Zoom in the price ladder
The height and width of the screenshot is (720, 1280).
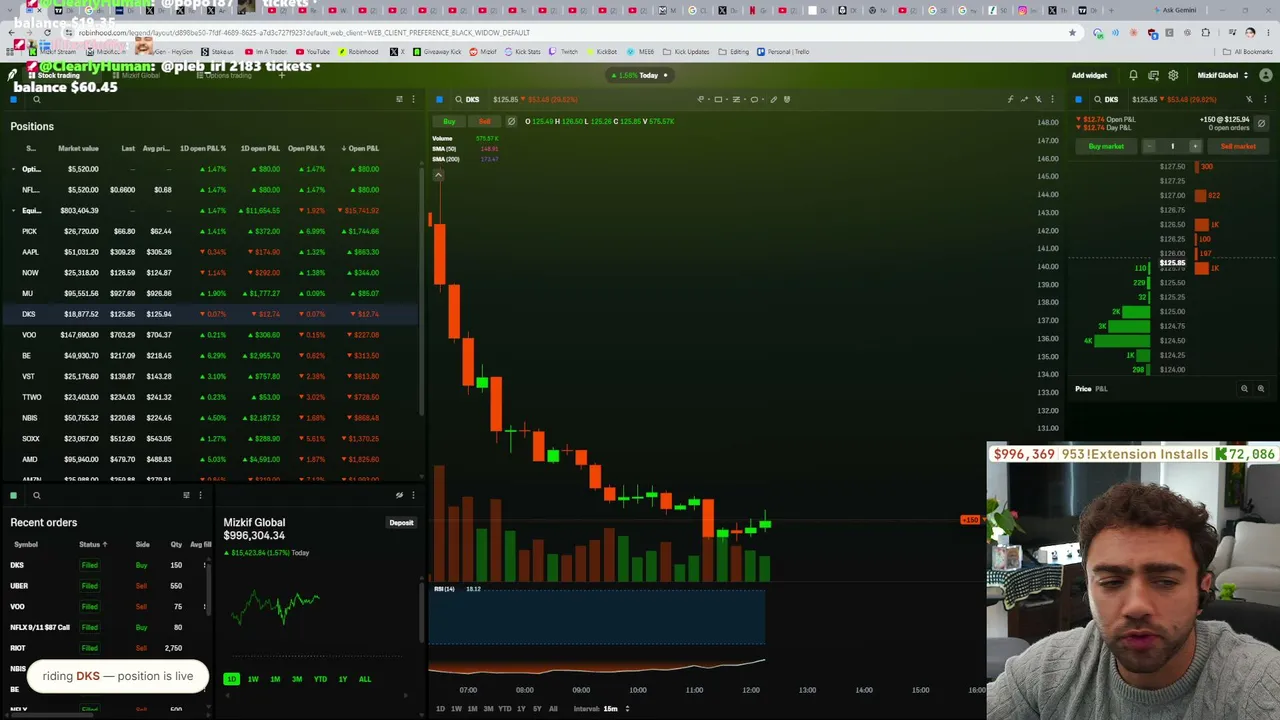pyautogui.click(x=1260, y=389)
